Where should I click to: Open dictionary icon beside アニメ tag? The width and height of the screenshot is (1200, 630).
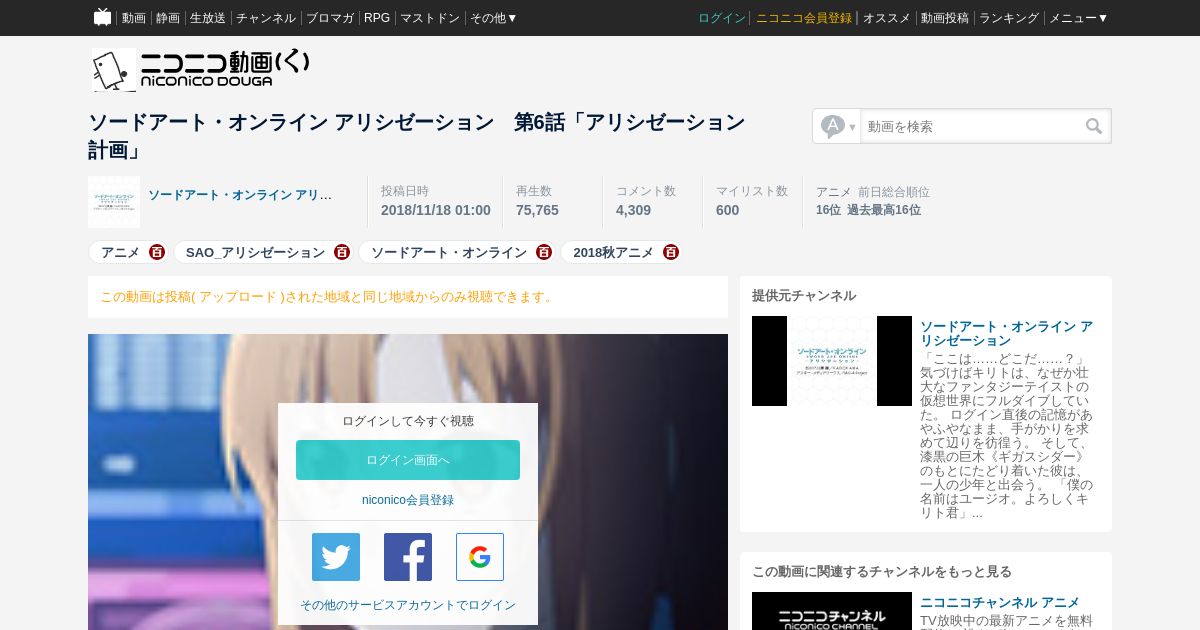pos(157,252)
